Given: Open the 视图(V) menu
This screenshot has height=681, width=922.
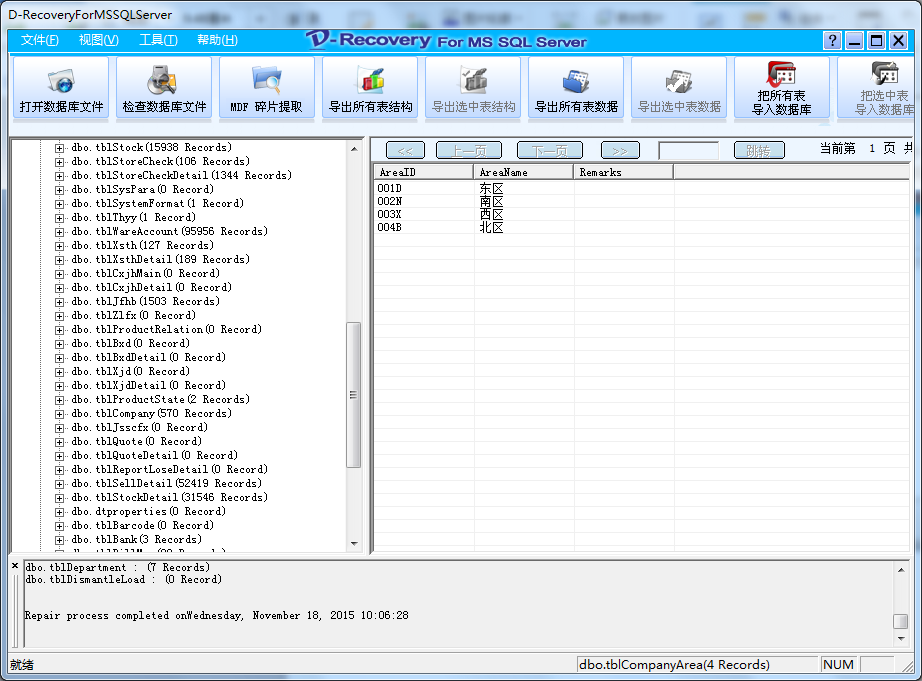Looking at the screenshot, I should point(99,40).
